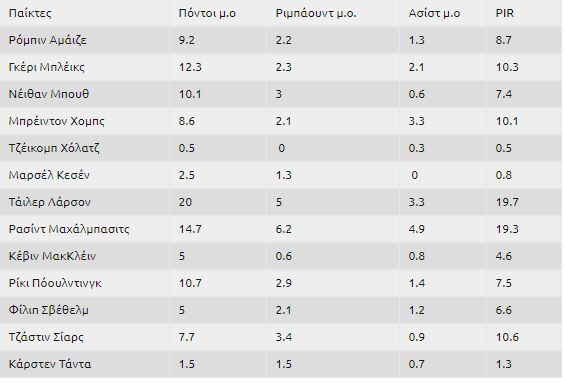
Task: Select the Μαρσέλ Κεσέν name cell
Action: tap(49, 175)
